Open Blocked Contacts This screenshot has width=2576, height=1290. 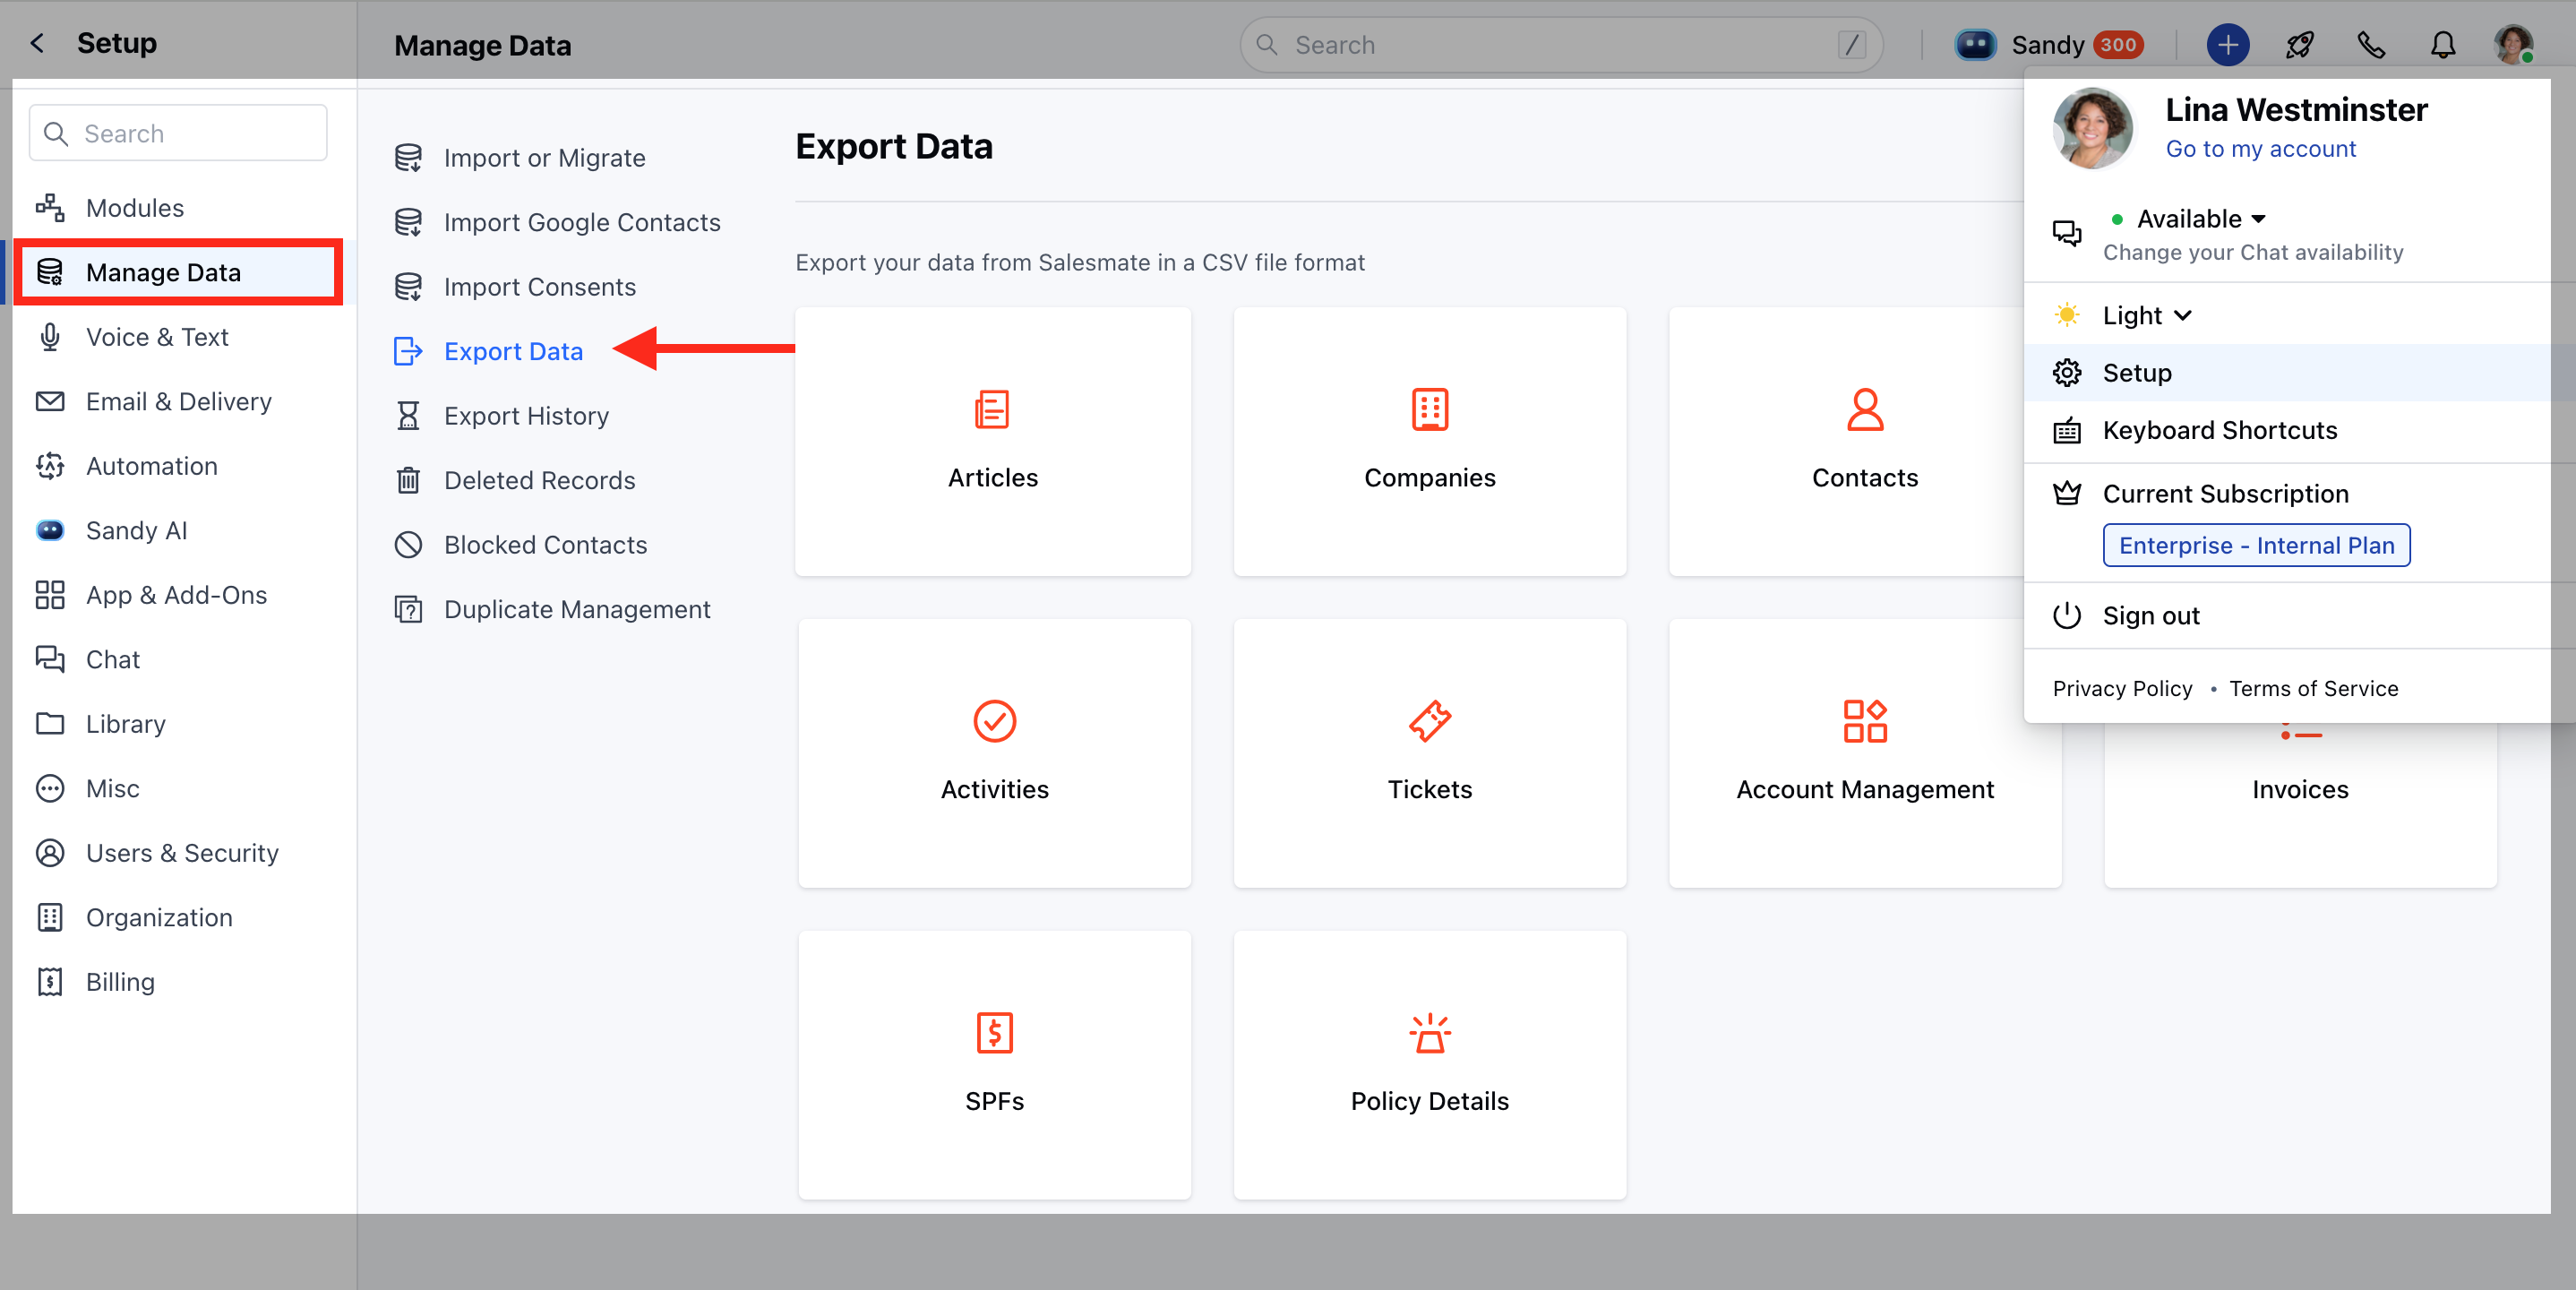pos(521,545)
